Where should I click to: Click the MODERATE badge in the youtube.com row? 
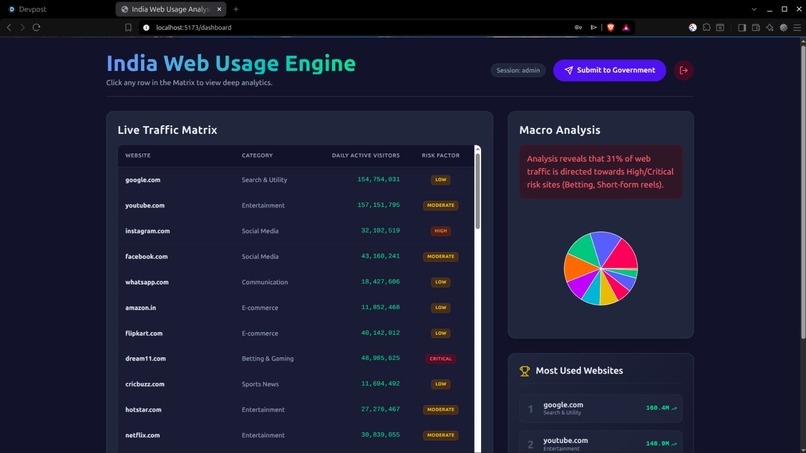point(441,205)
